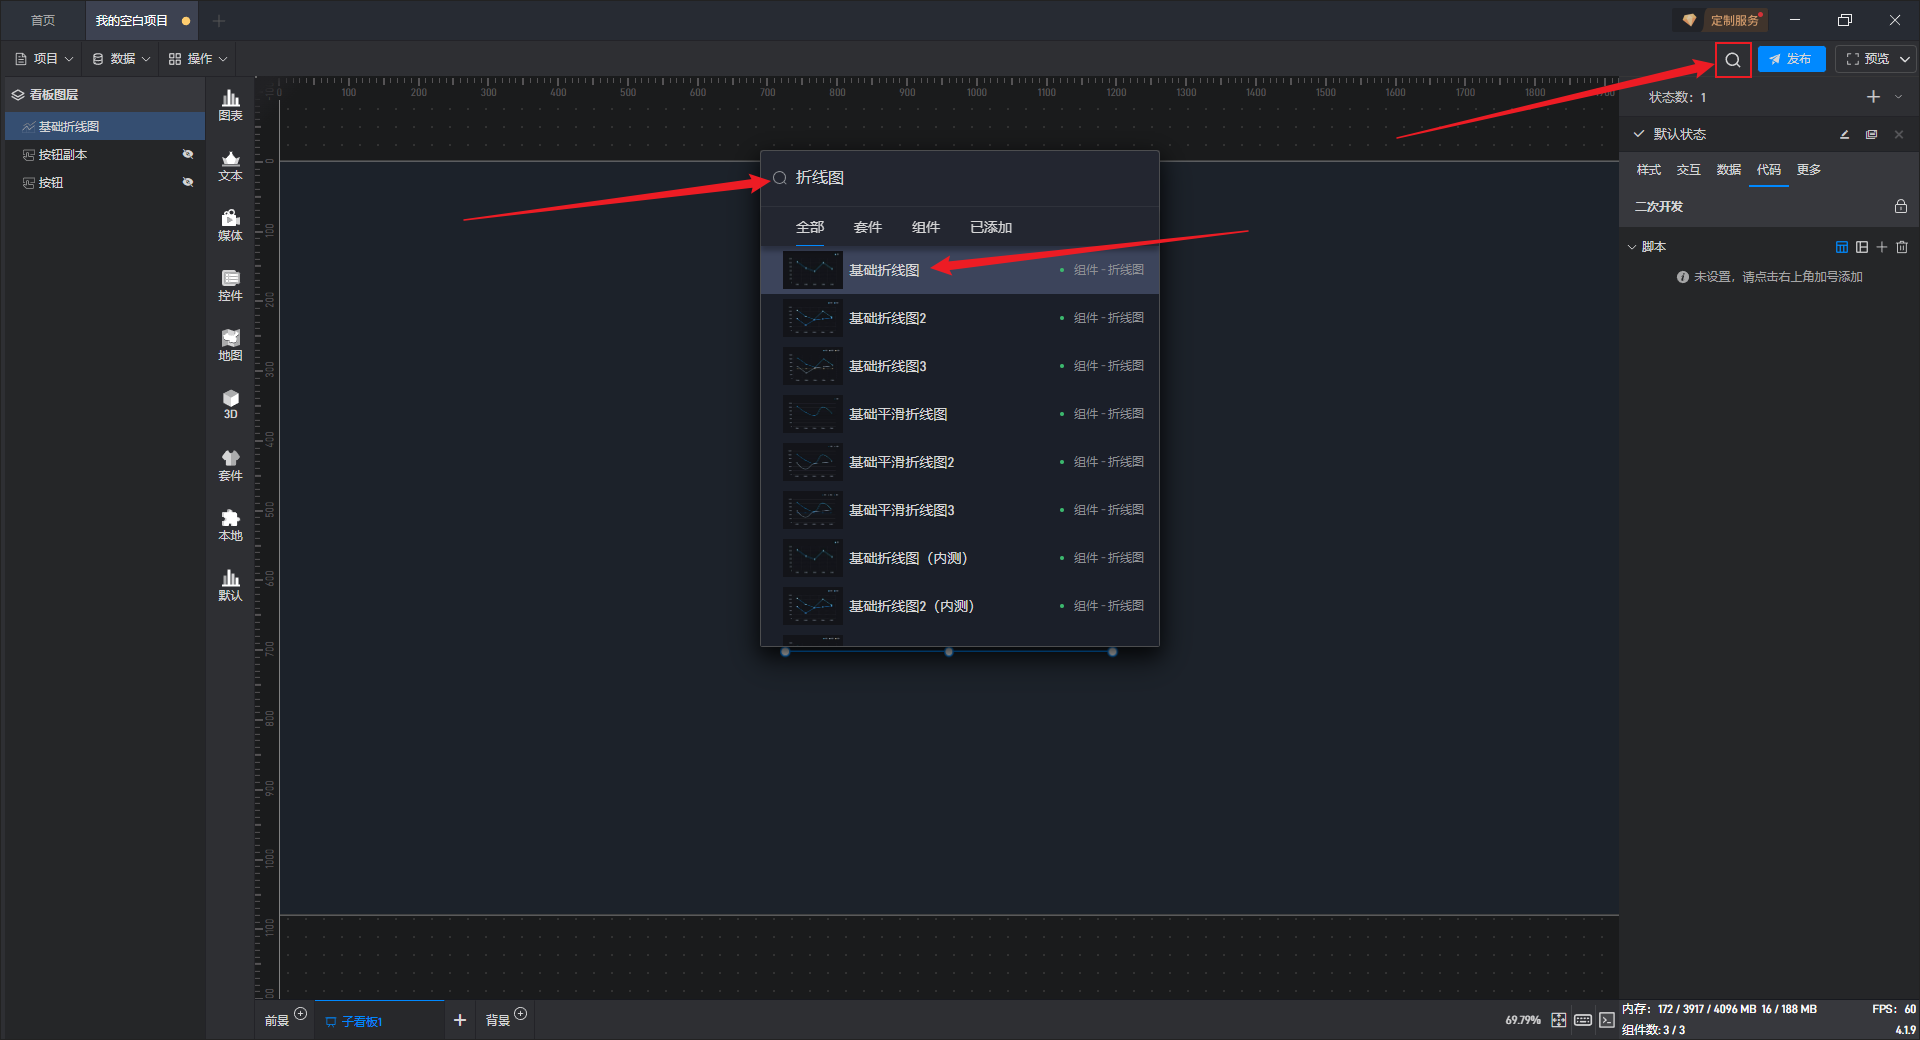This screenshot has width=1920, height=1040.
Task: Click the 预览 preview button
Action: [1867, 59]
